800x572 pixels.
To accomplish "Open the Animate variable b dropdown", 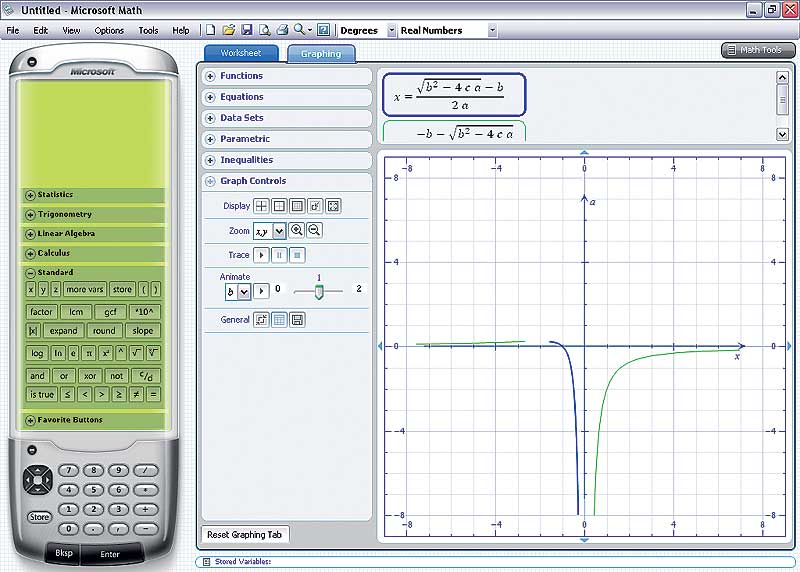I will (x=244, y=292).
